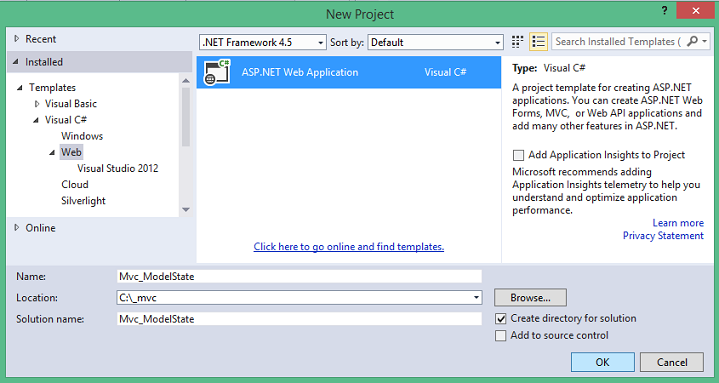Viewport: 719px width, 383px height.
Task: Collapse the Web tree node
Action: 52,153
